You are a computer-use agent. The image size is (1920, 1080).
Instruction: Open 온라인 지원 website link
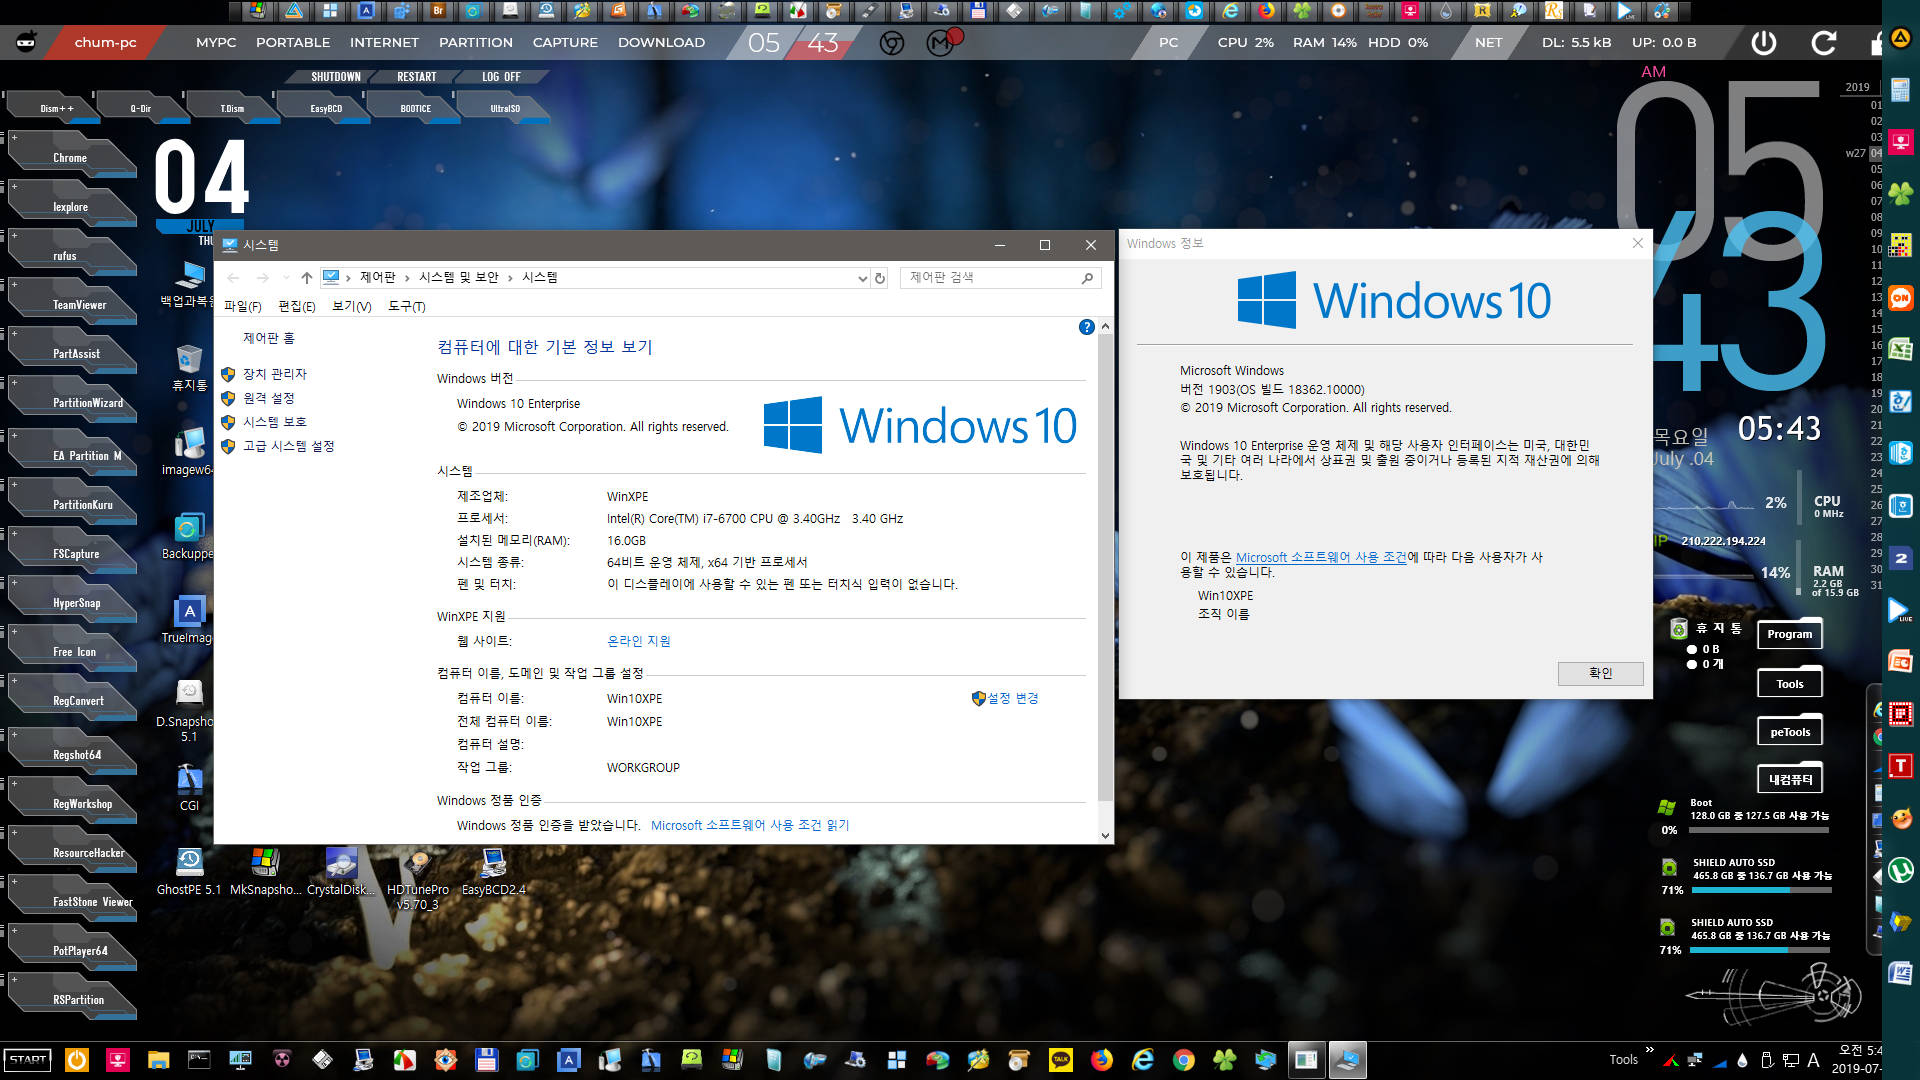pos(639,641)
